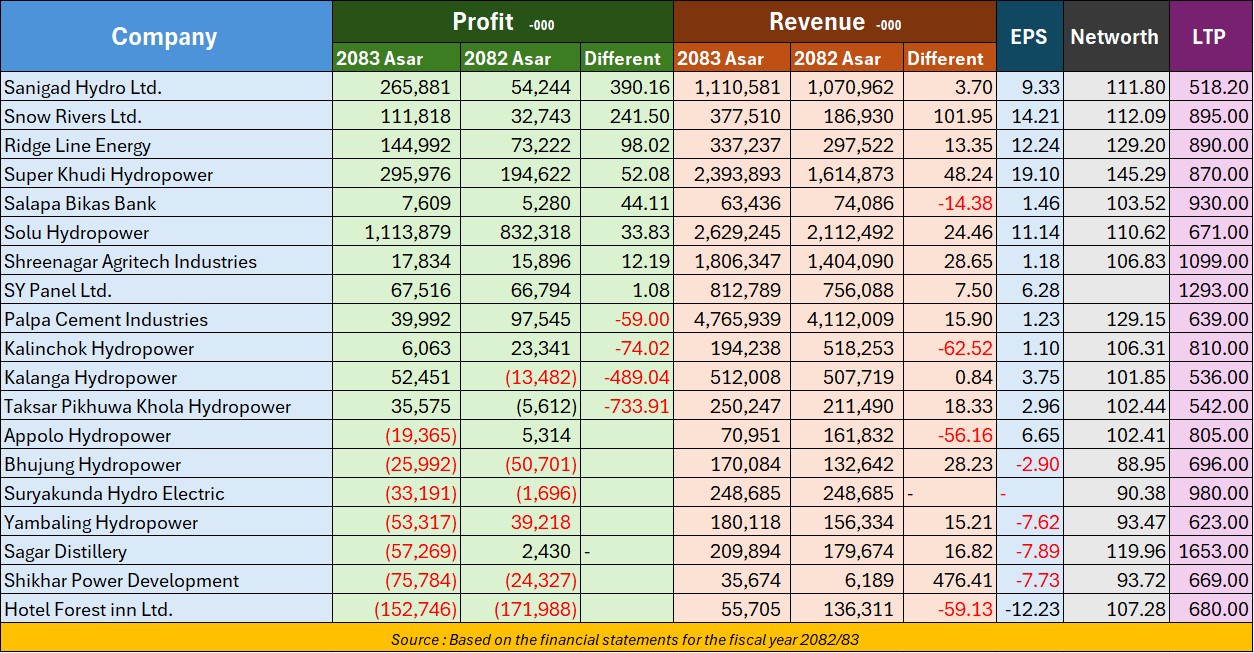Click the EPS column header
Image resolution: width=1254 pixels, height=653 pixels.
click(x=1029, y=36)
